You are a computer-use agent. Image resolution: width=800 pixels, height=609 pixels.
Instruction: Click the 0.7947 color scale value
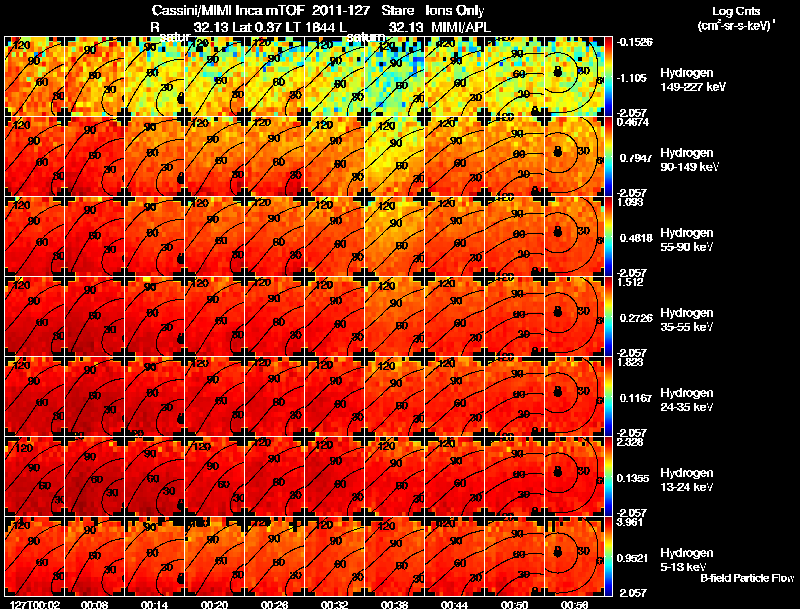point(636,158)
